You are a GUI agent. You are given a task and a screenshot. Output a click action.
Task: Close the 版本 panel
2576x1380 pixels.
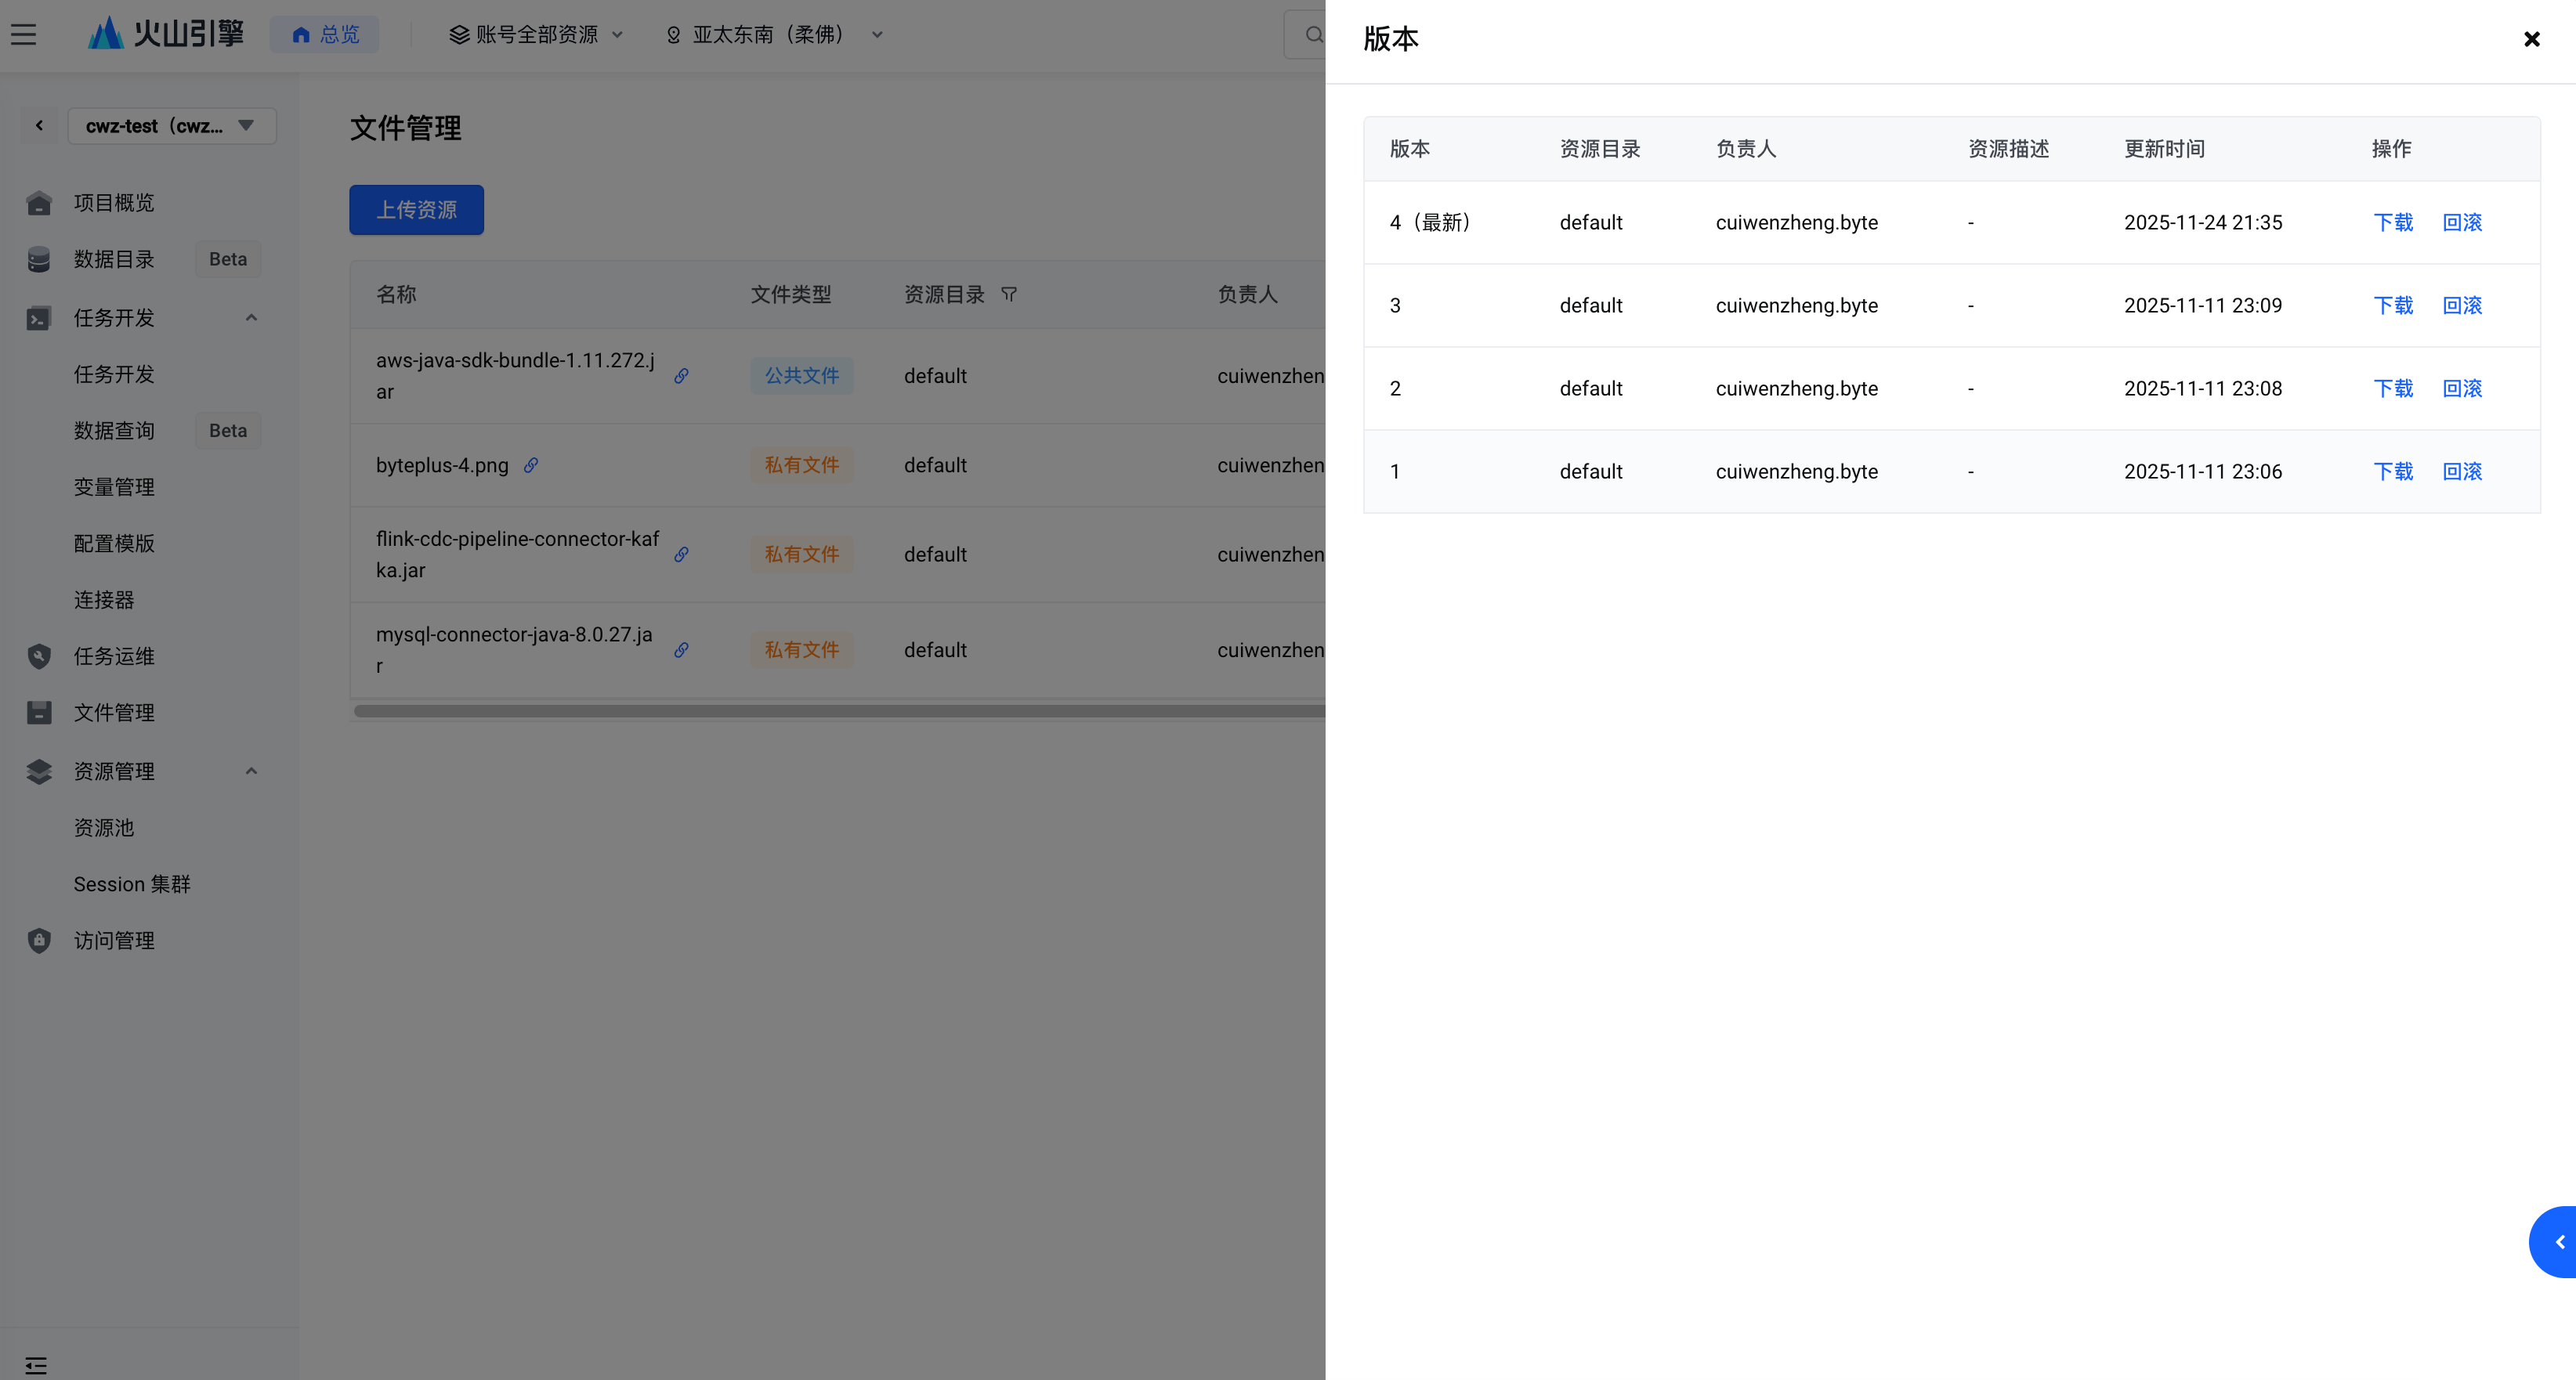tap(2531, 39)
